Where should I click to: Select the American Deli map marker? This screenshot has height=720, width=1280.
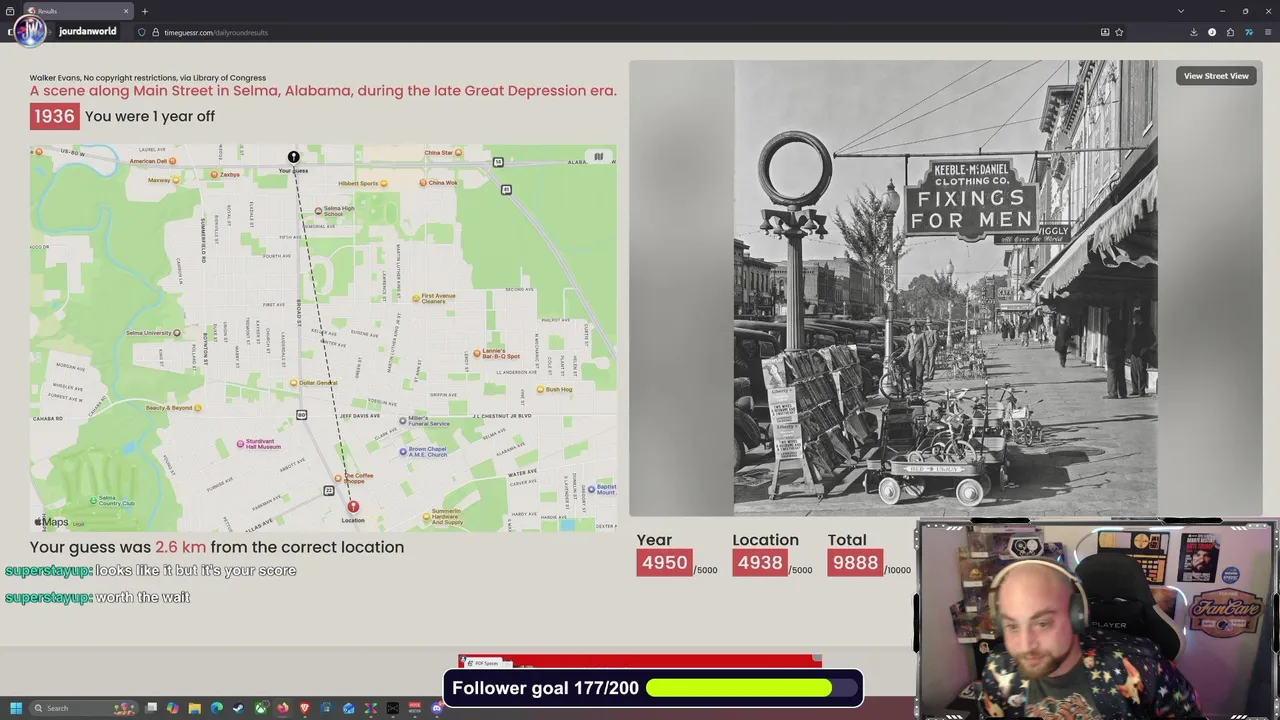point(172,161)
